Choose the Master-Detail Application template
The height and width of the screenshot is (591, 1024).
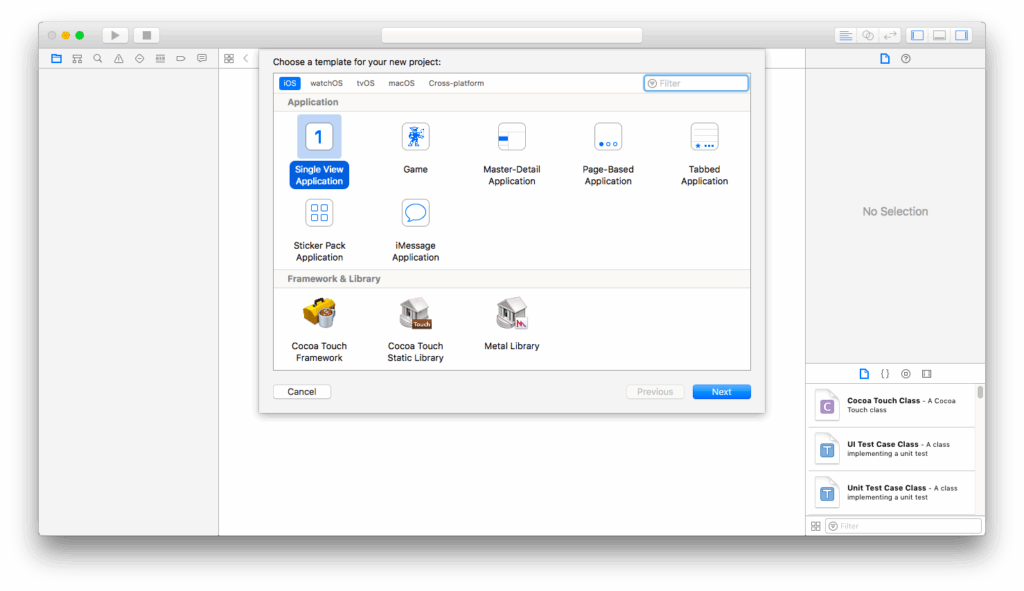point(511,137)
